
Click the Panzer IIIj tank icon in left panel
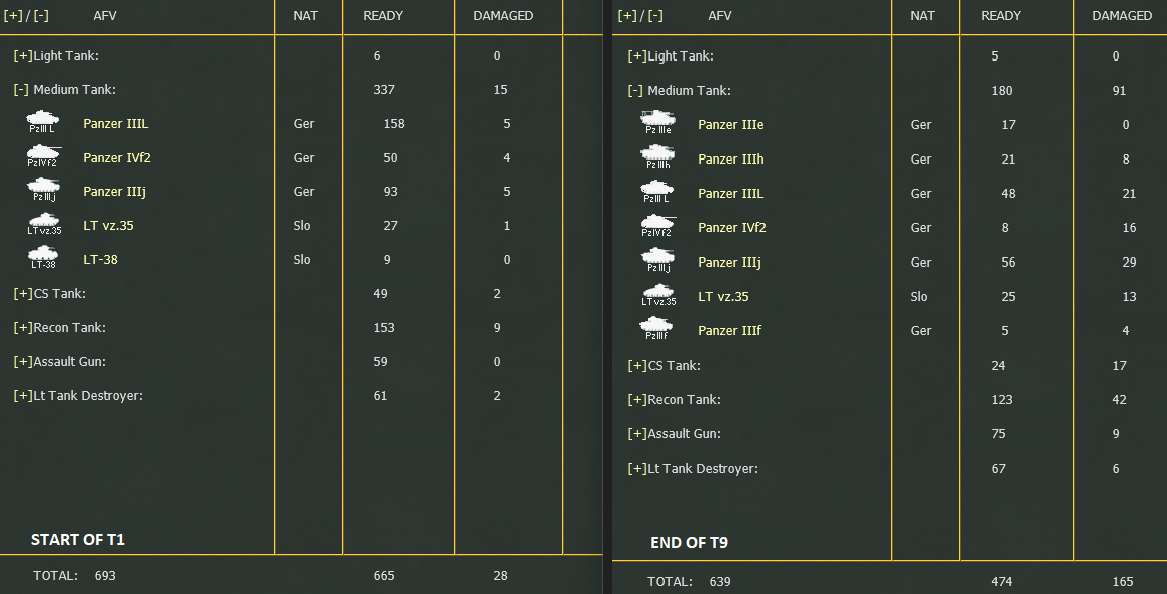42,191
